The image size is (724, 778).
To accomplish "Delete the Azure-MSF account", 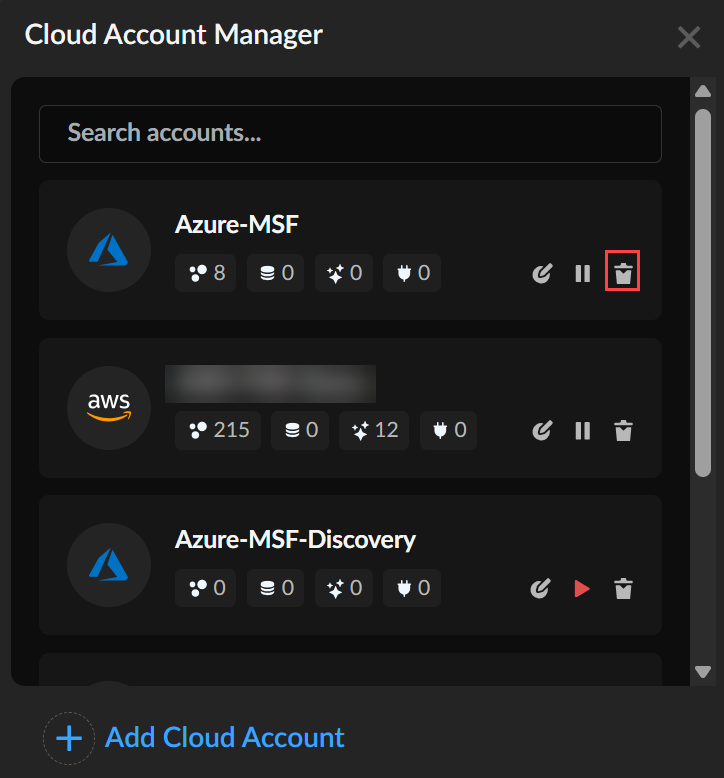I will click(x=623, y=273).
